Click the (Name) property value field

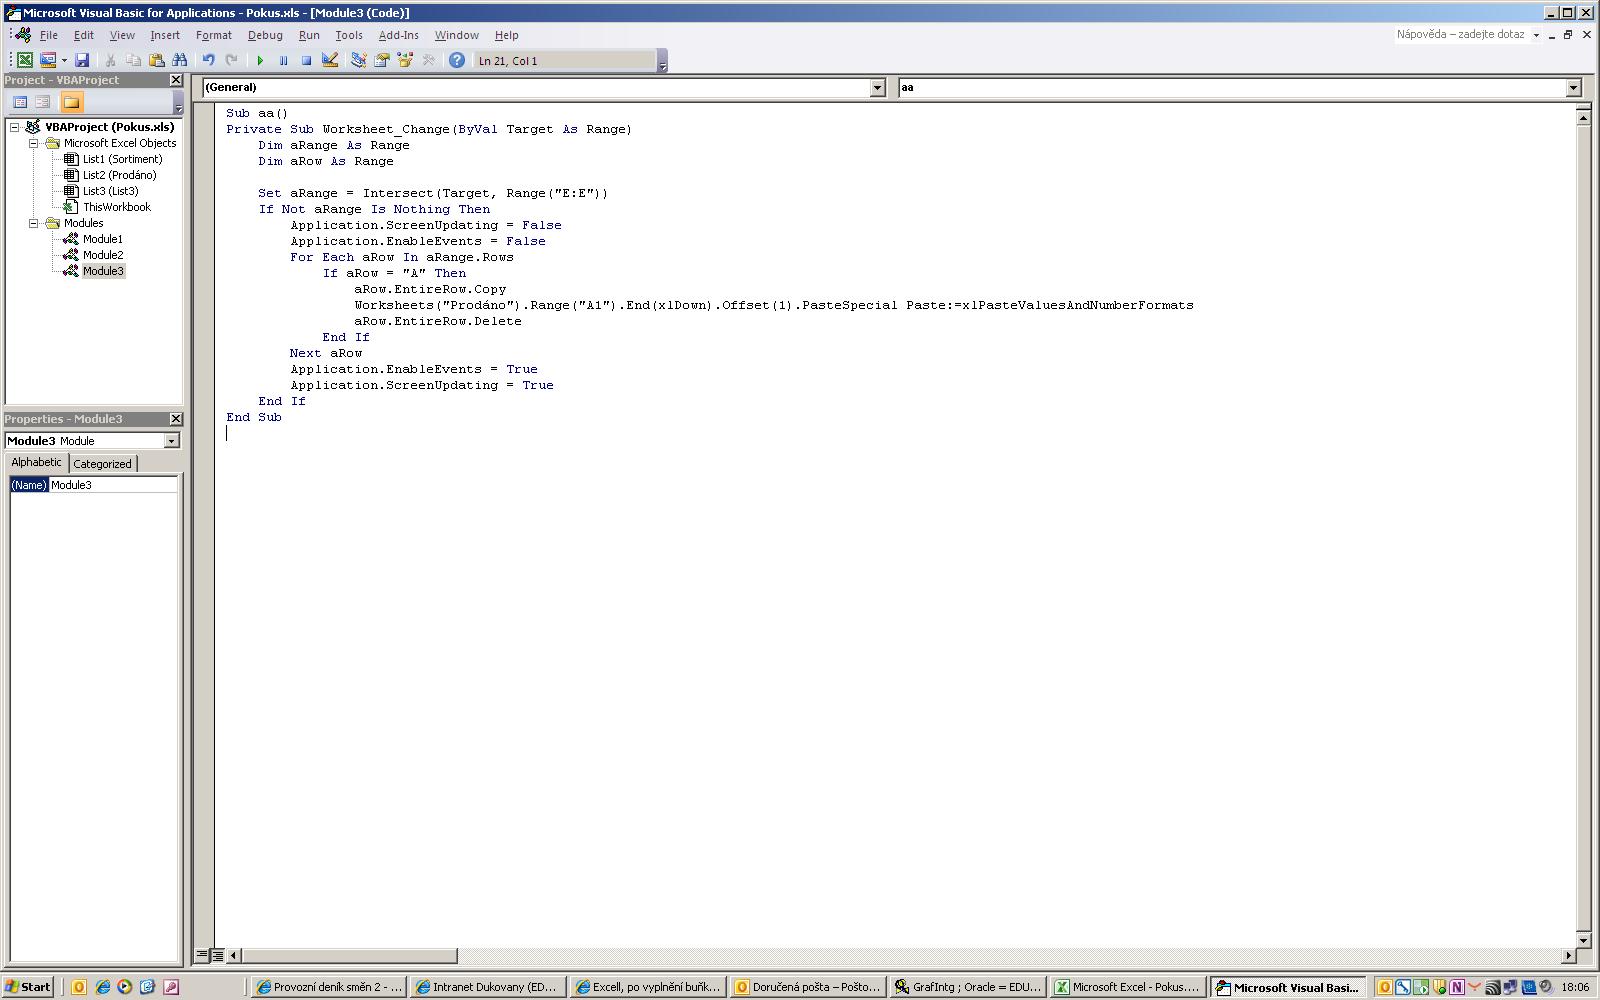113,485
